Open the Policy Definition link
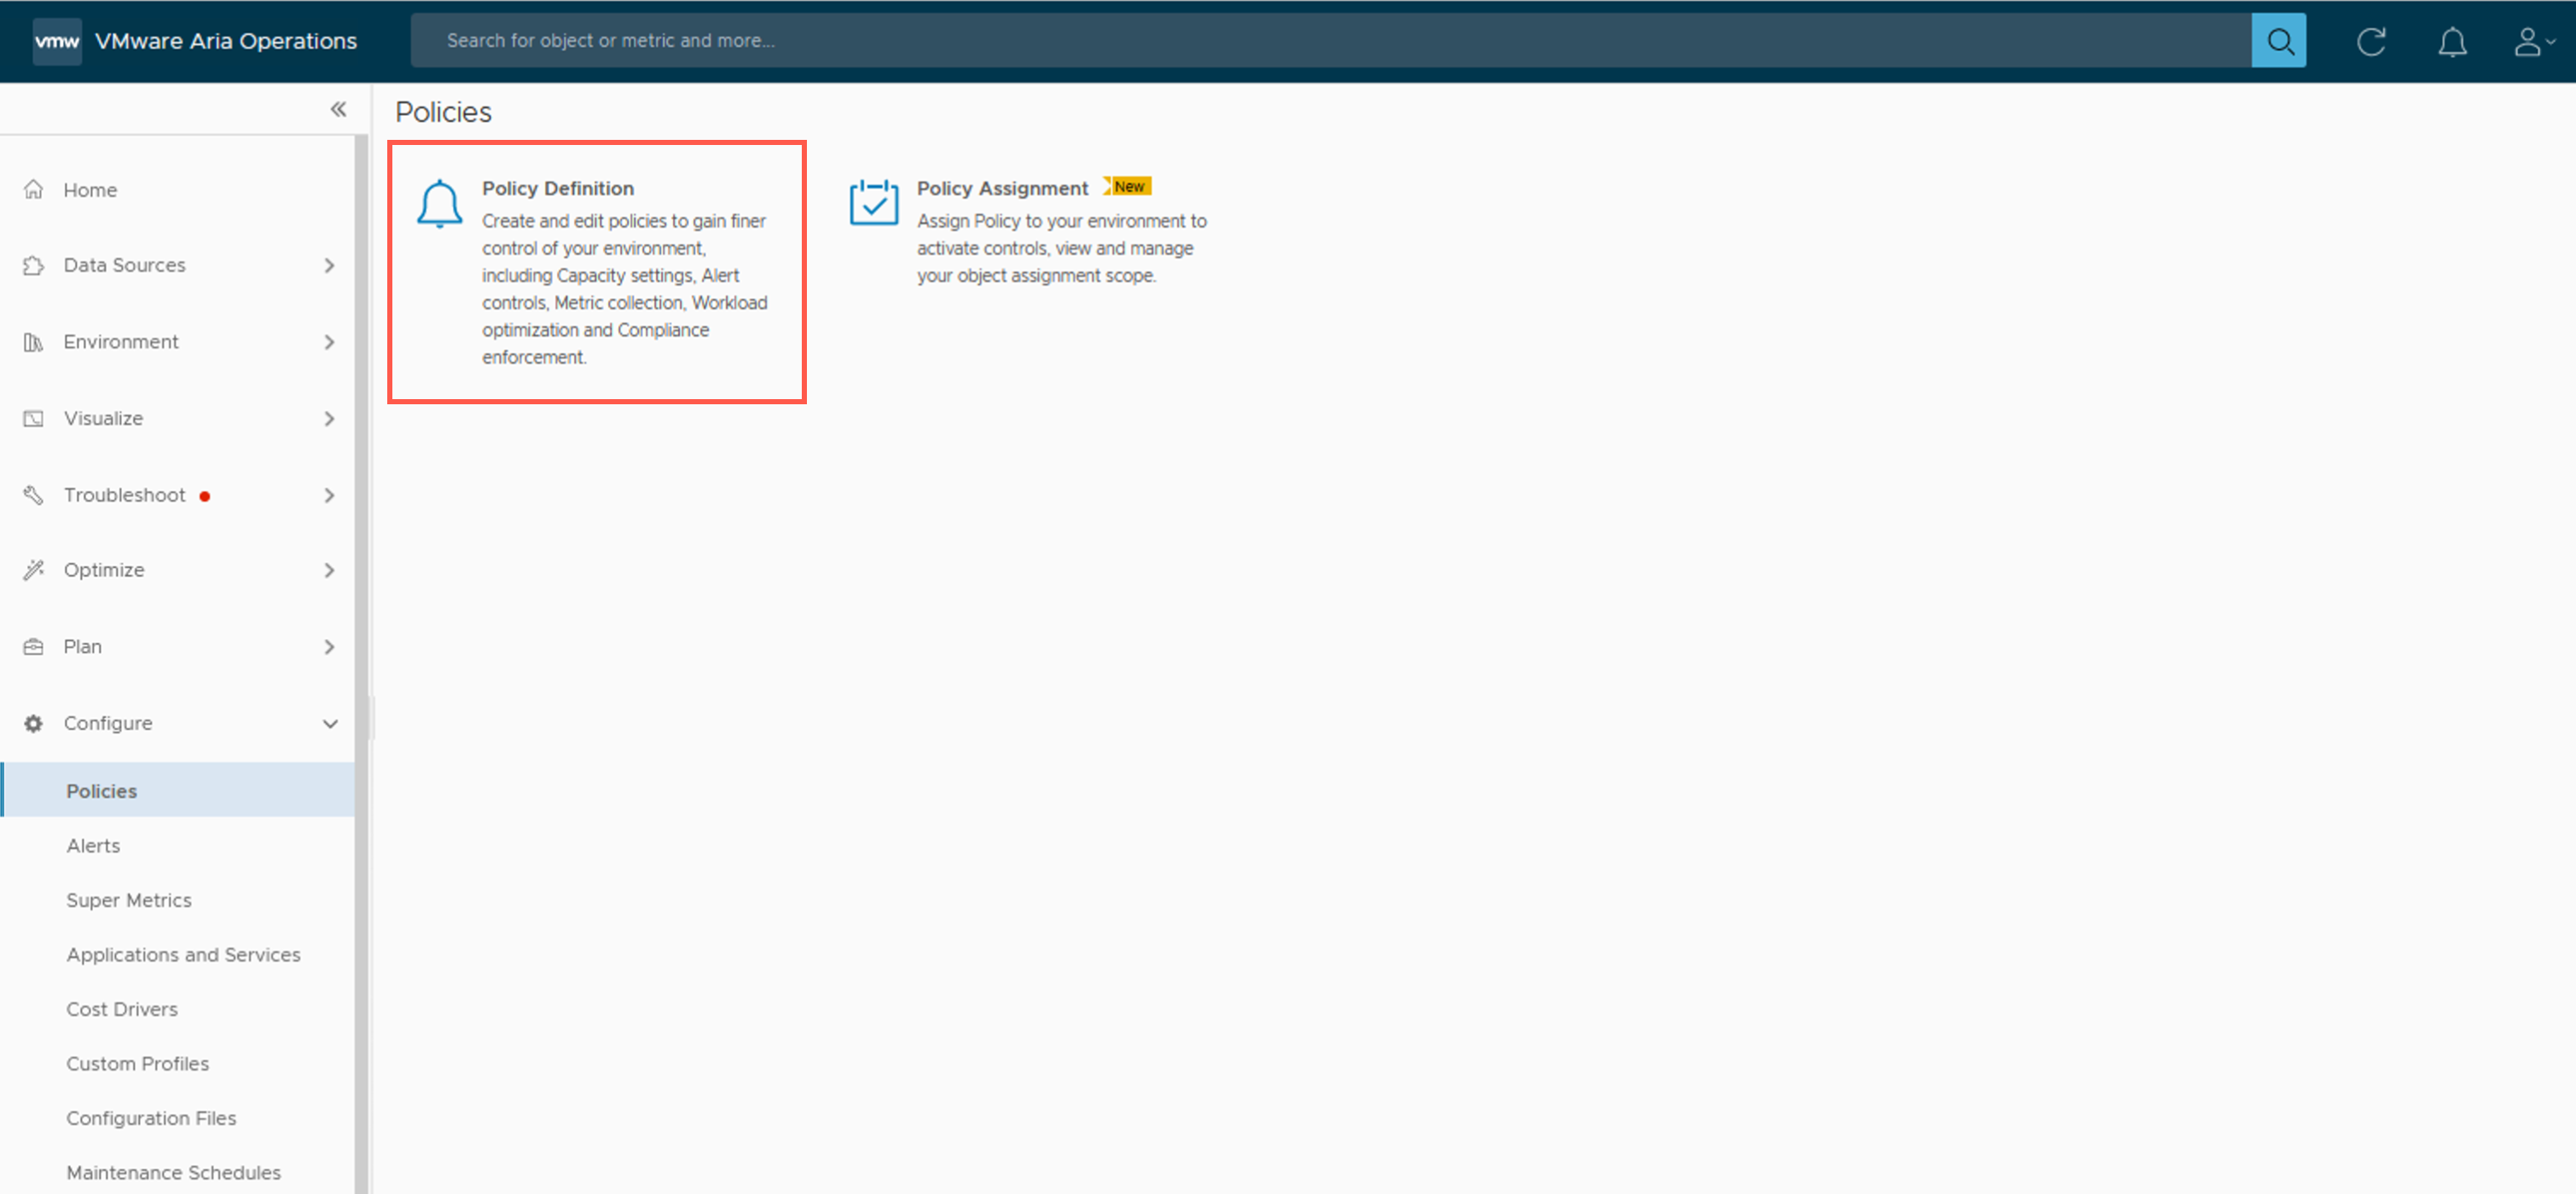Screen dimensions: 2576x1194 (x=558, y=188)
